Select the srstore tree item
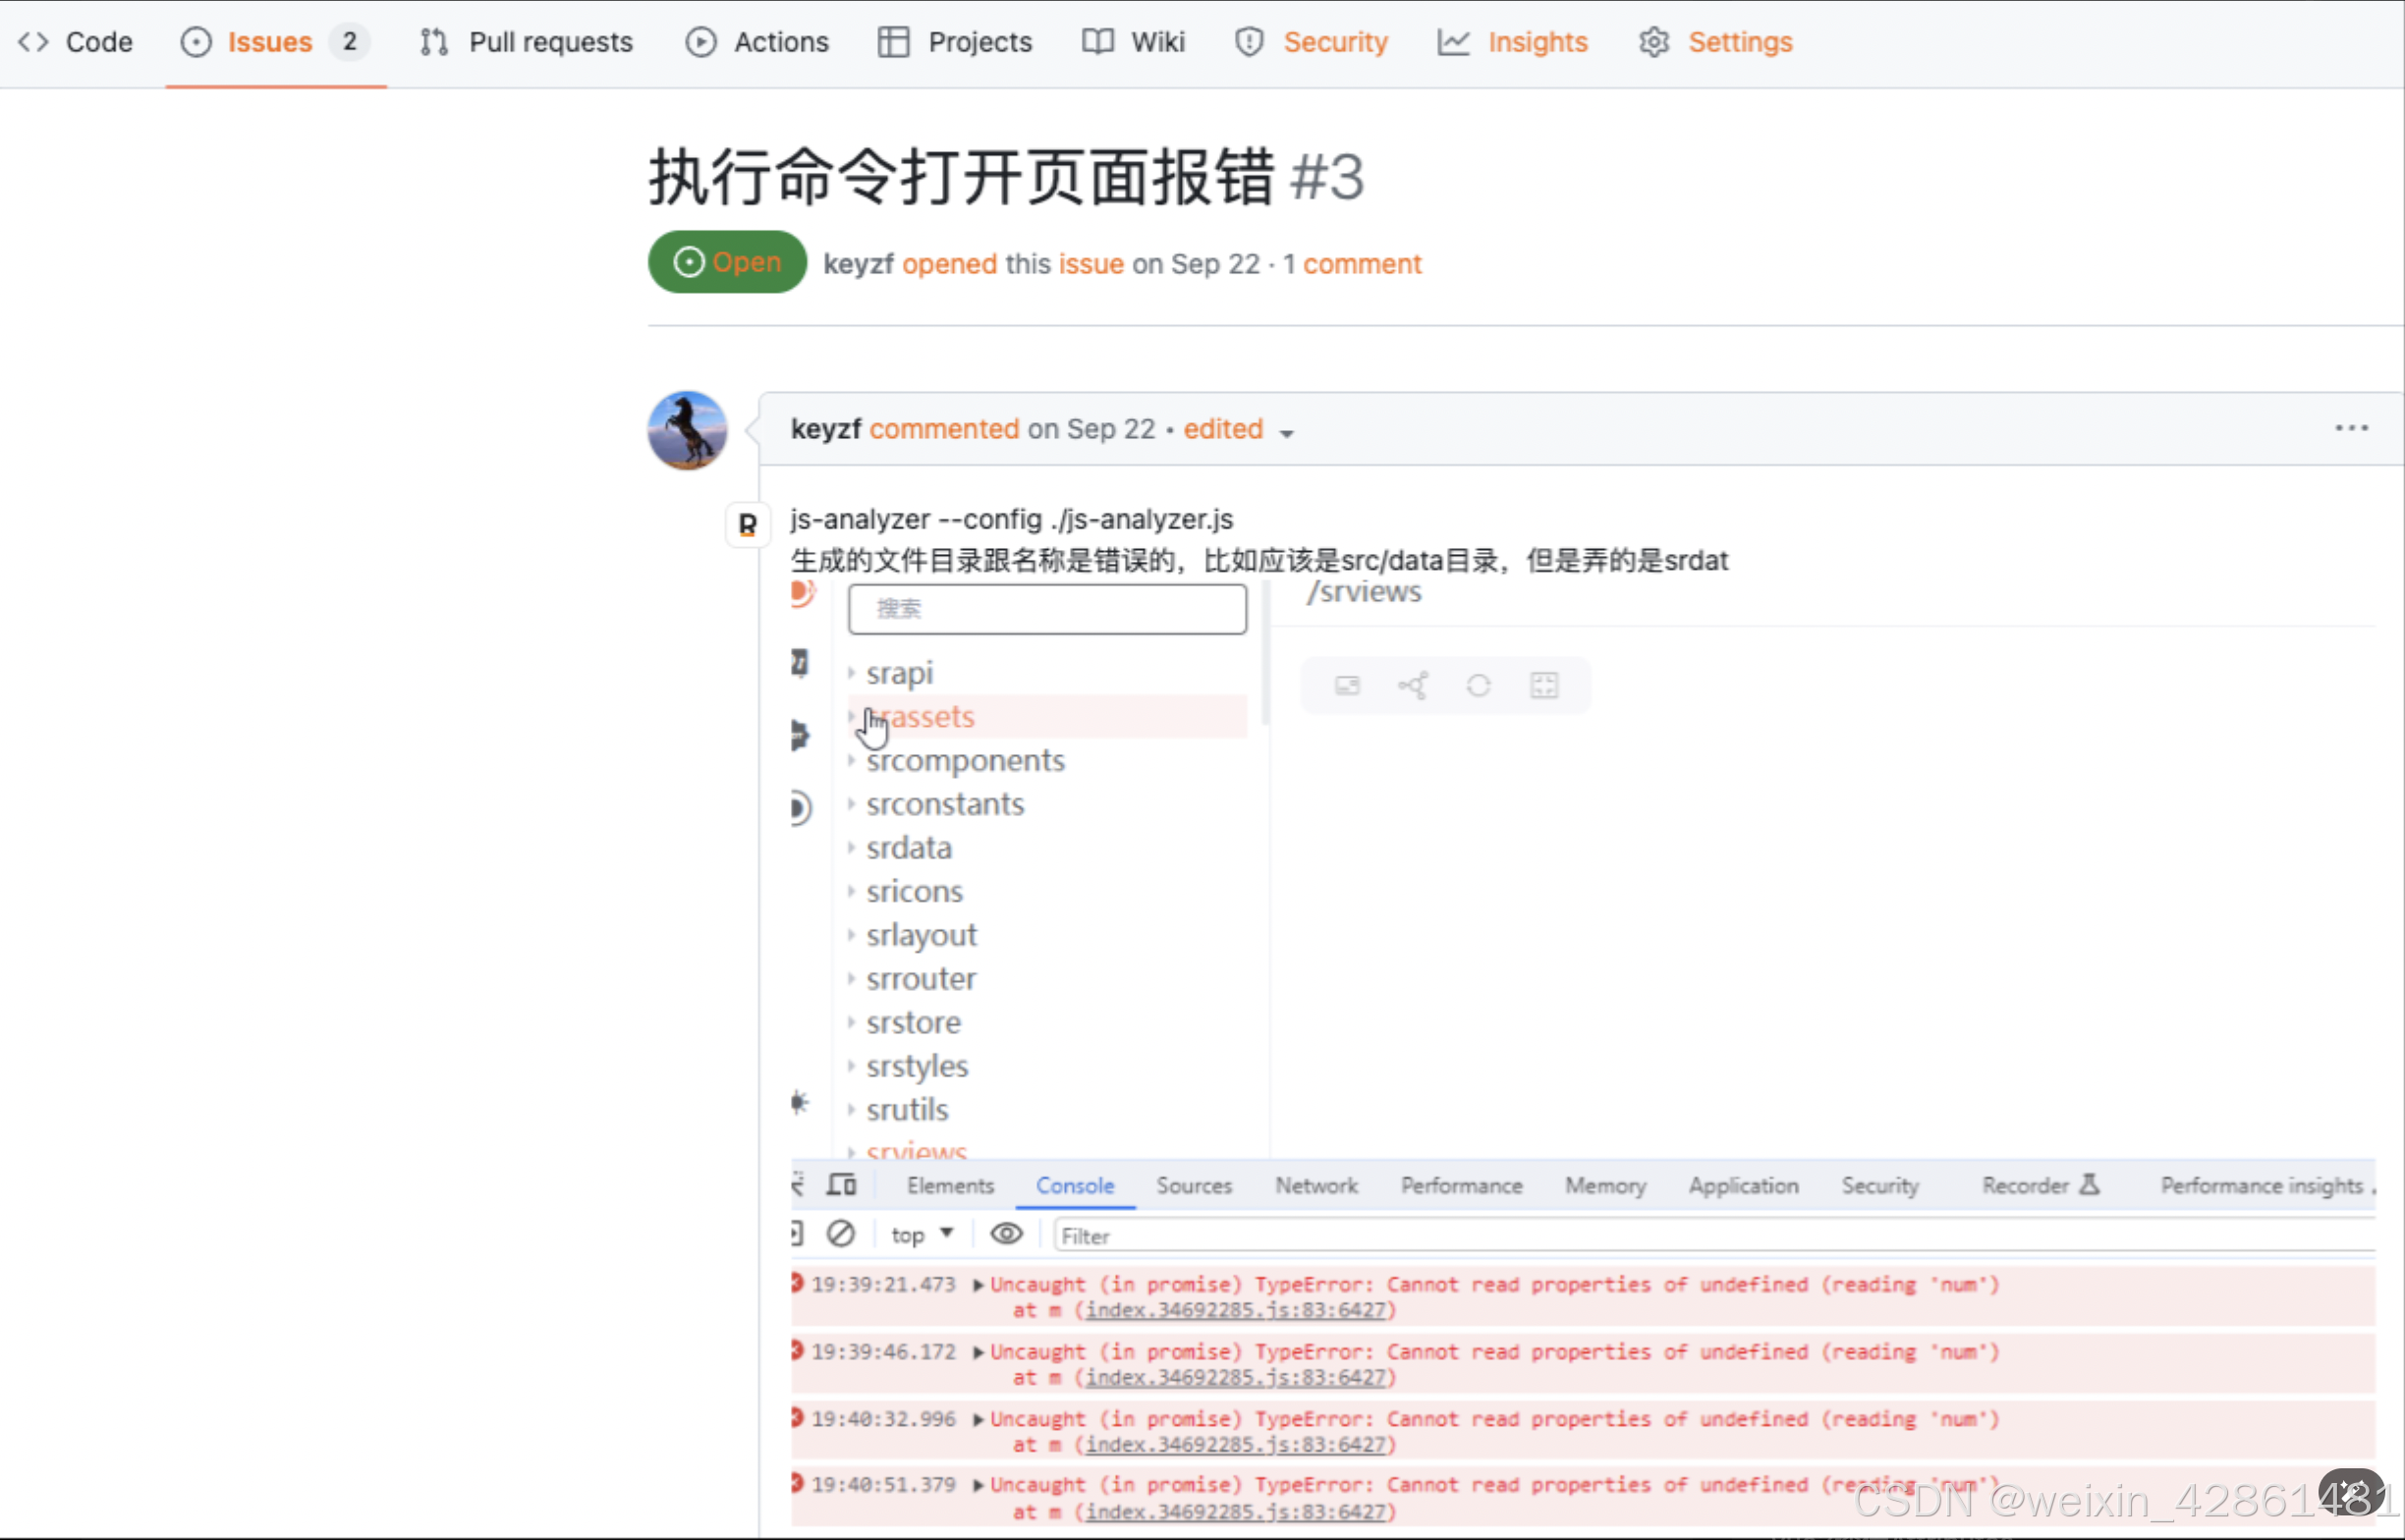 tap(913, 1023)
